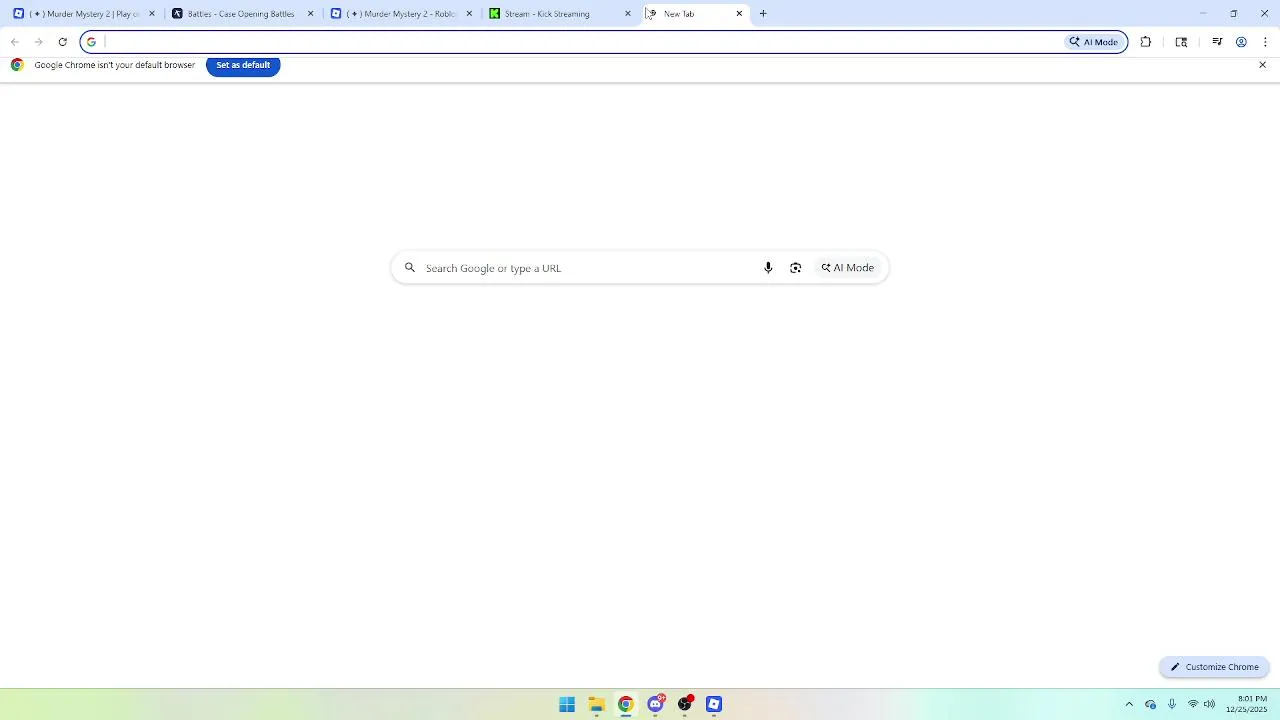This screenshot has width=1280, height=720.
Task: Click AI Mode in the search box
Action: (x=848, y=268)
